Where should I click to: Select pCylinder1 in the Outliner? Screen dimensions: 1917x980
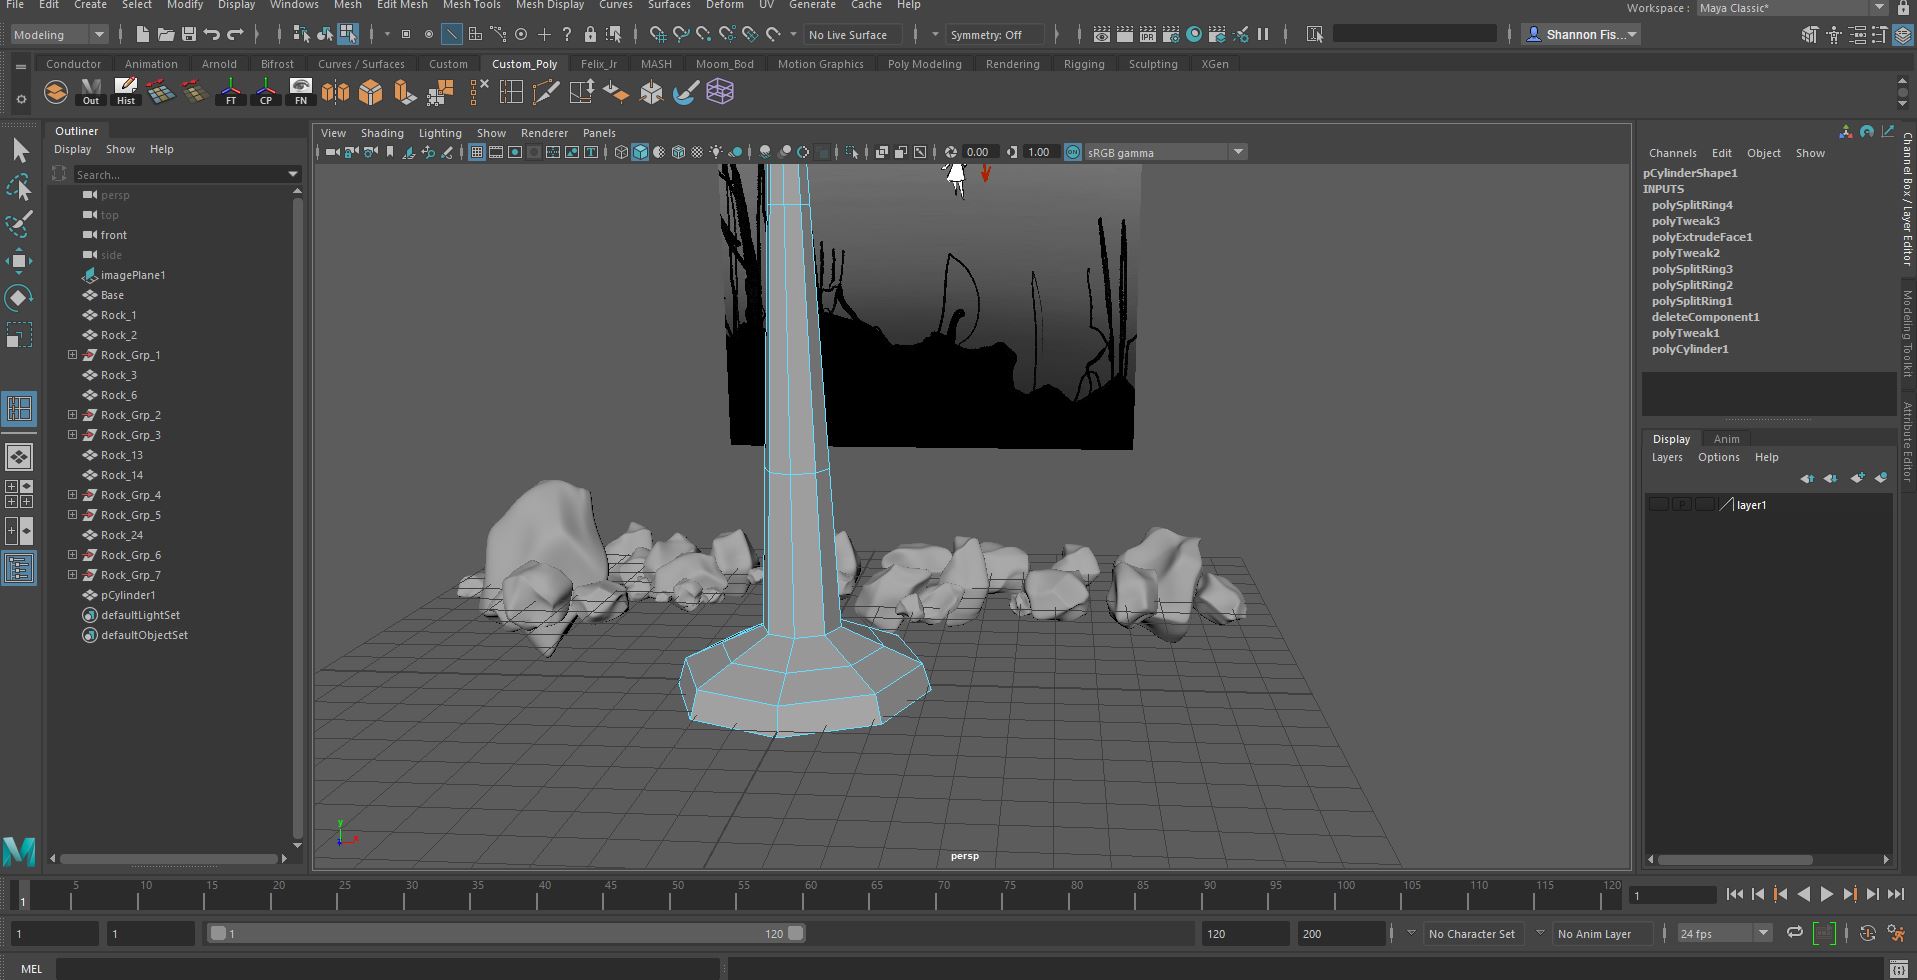[x=128, y=595]
